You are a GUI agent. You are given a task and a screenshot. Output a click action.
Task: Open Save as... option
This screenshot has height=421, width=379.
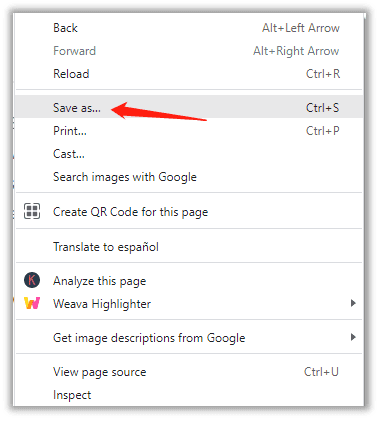189,107
